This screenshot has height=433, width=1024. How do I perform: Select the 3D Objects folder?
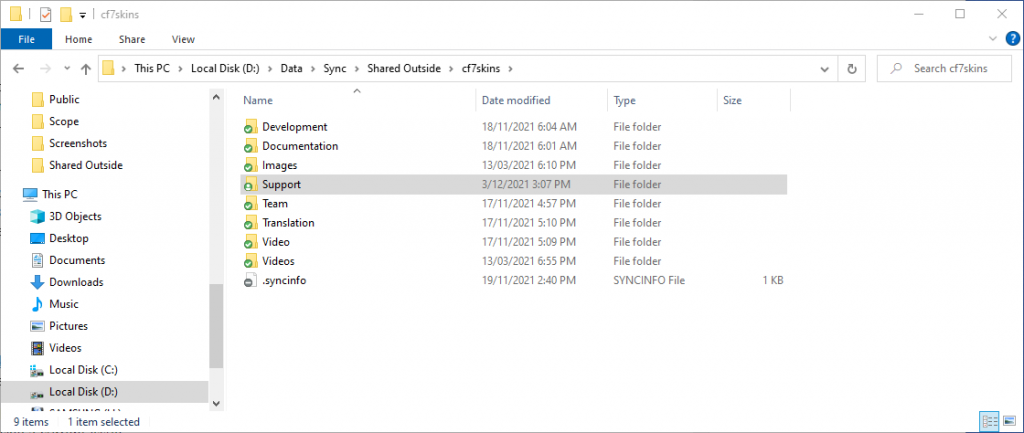tap(74, 216)
